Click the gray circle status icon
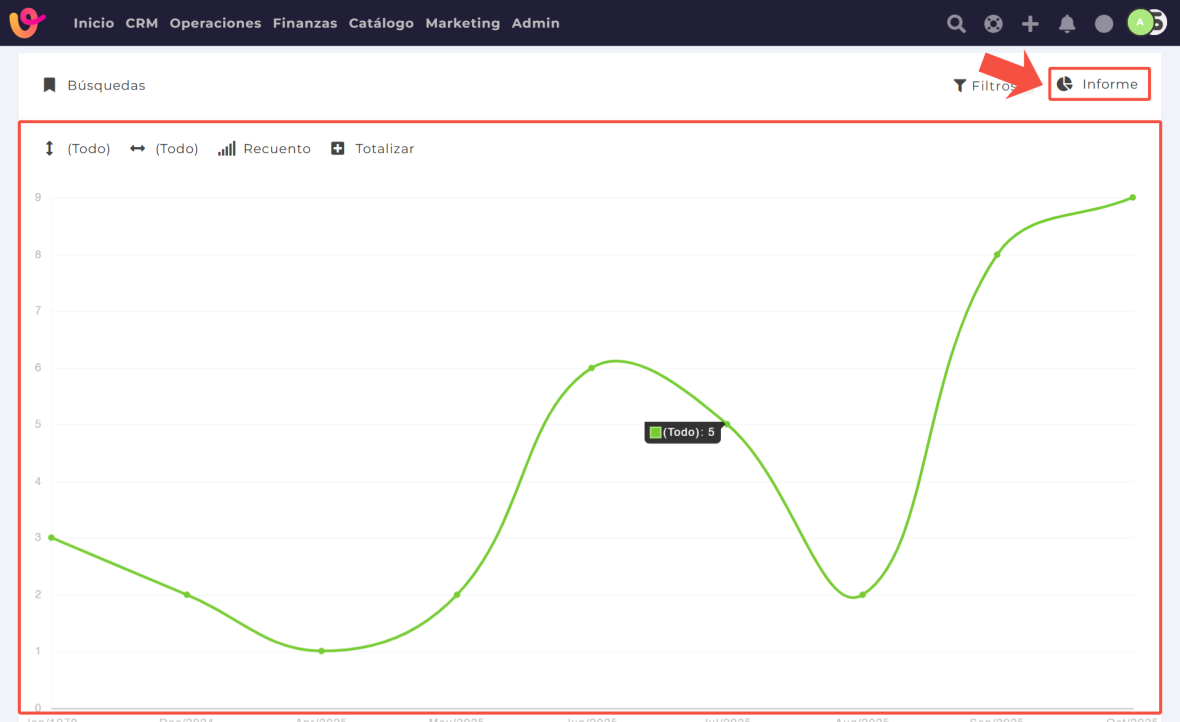Image resolution: width=1180 pixels, height=722 pixels. click(x=1104, y=23)
